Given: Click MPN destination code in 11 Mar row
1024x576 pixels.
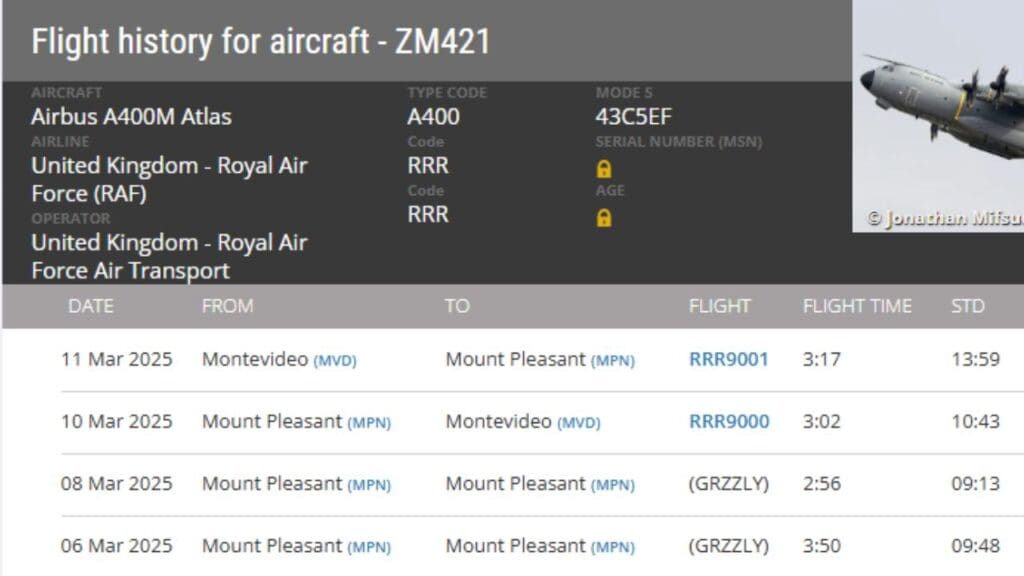Looking at the screenshot, I should click(x=612, y=360).
